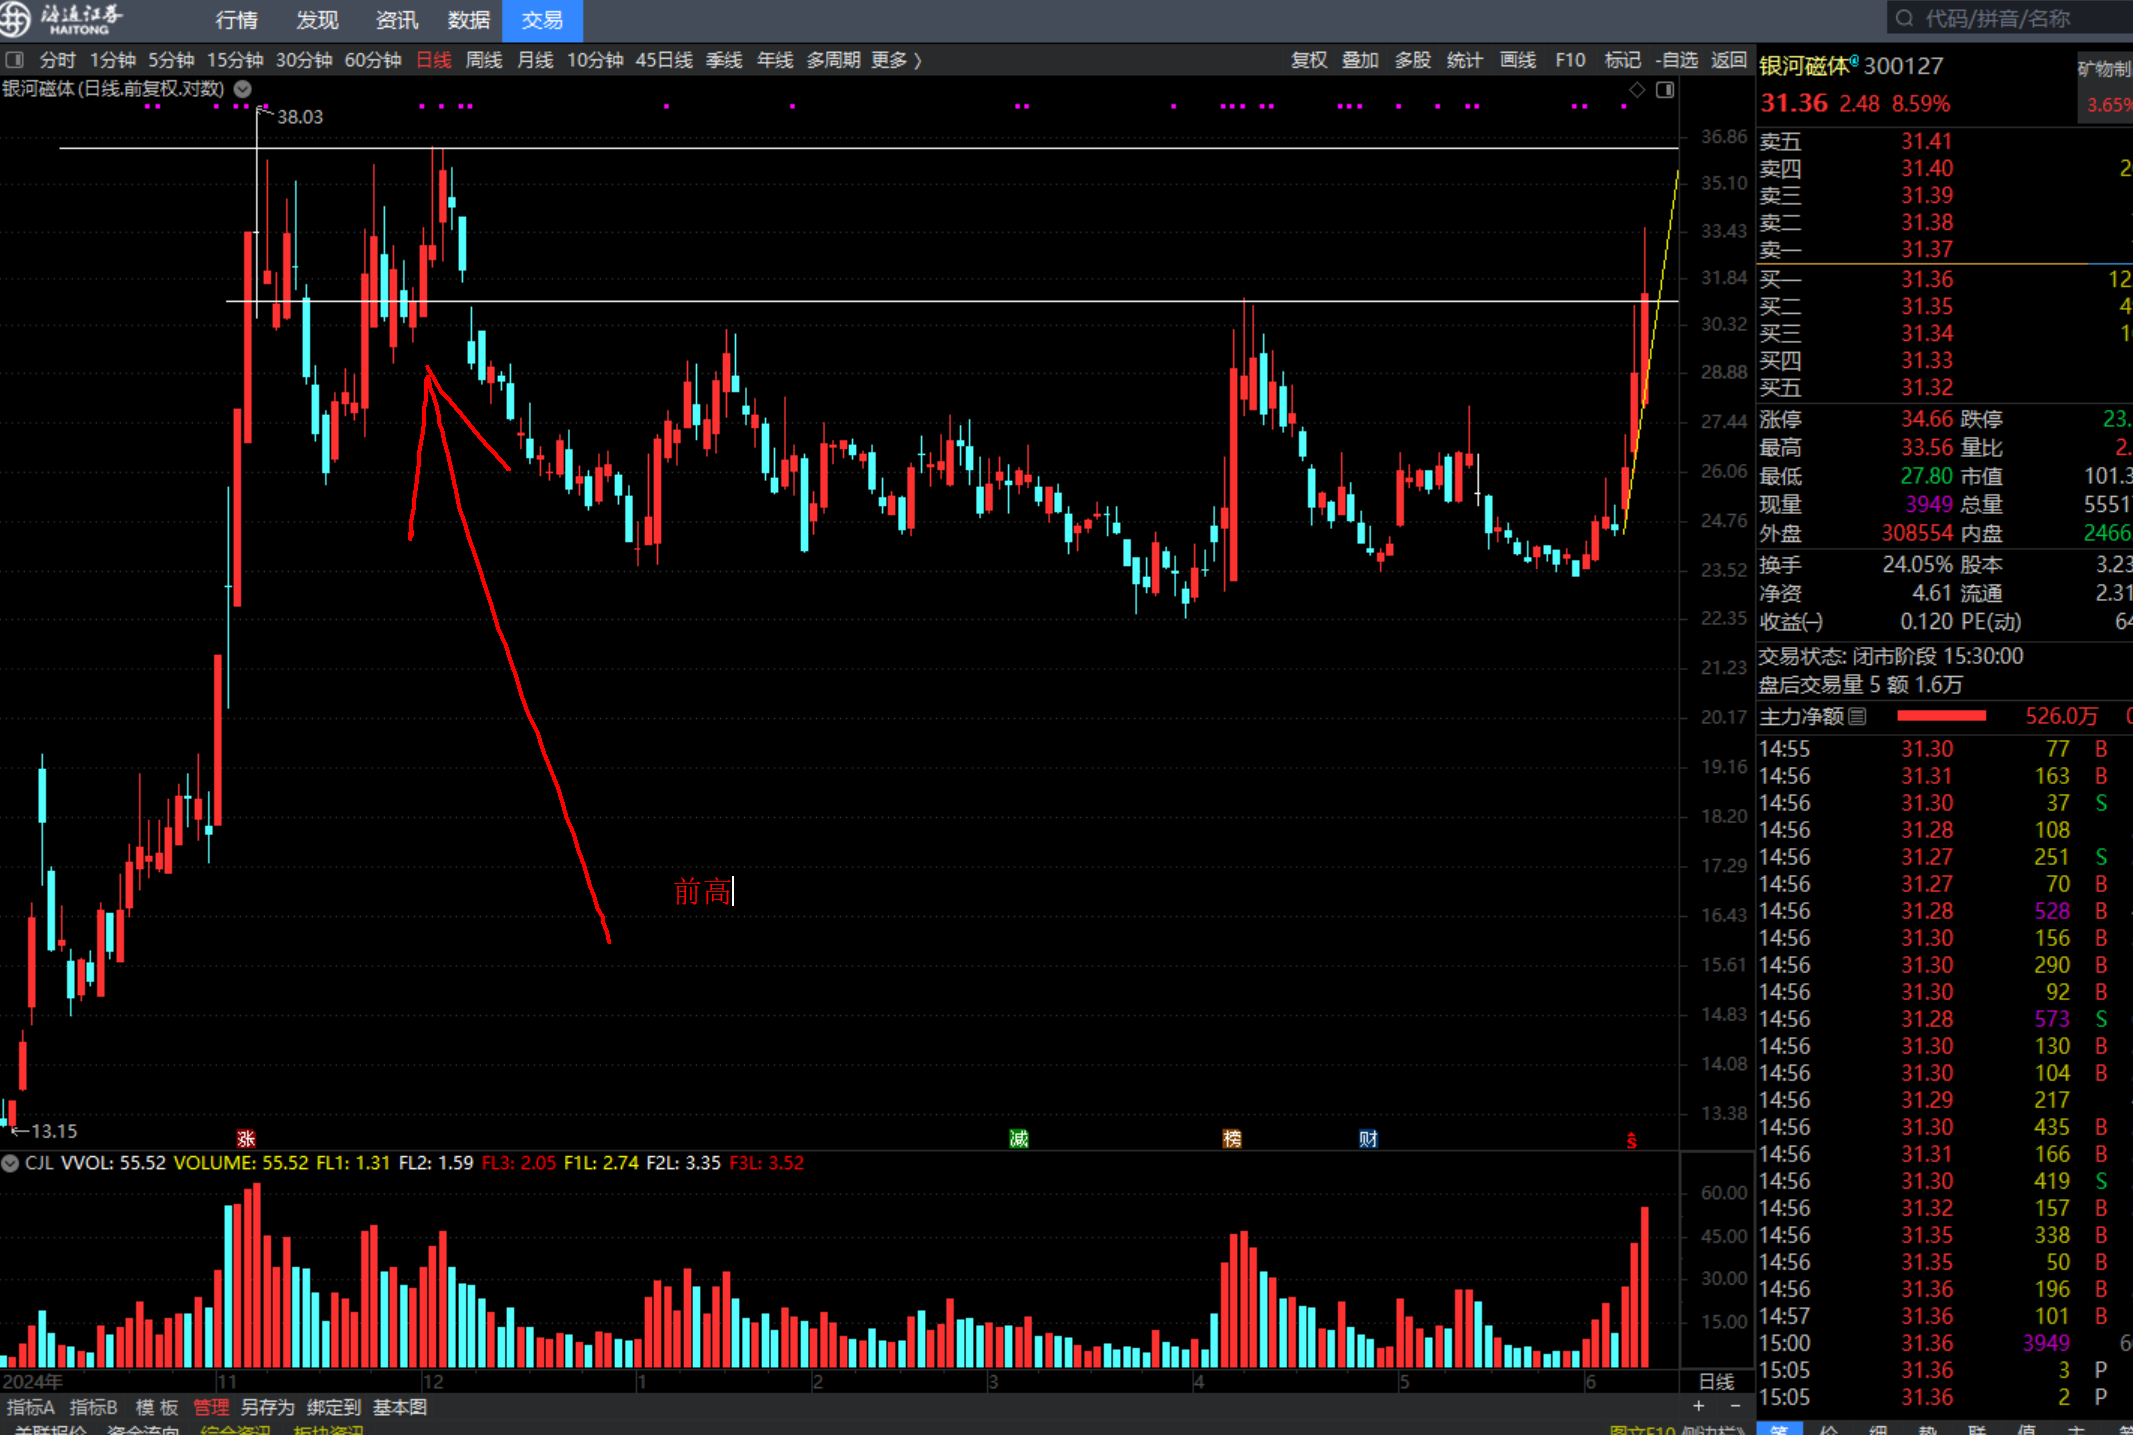Toggle the sidebar panel icon above chart
The height and width of the screenshot is (1435, 2133).
pyautogui.click(x=1665, y=90)
